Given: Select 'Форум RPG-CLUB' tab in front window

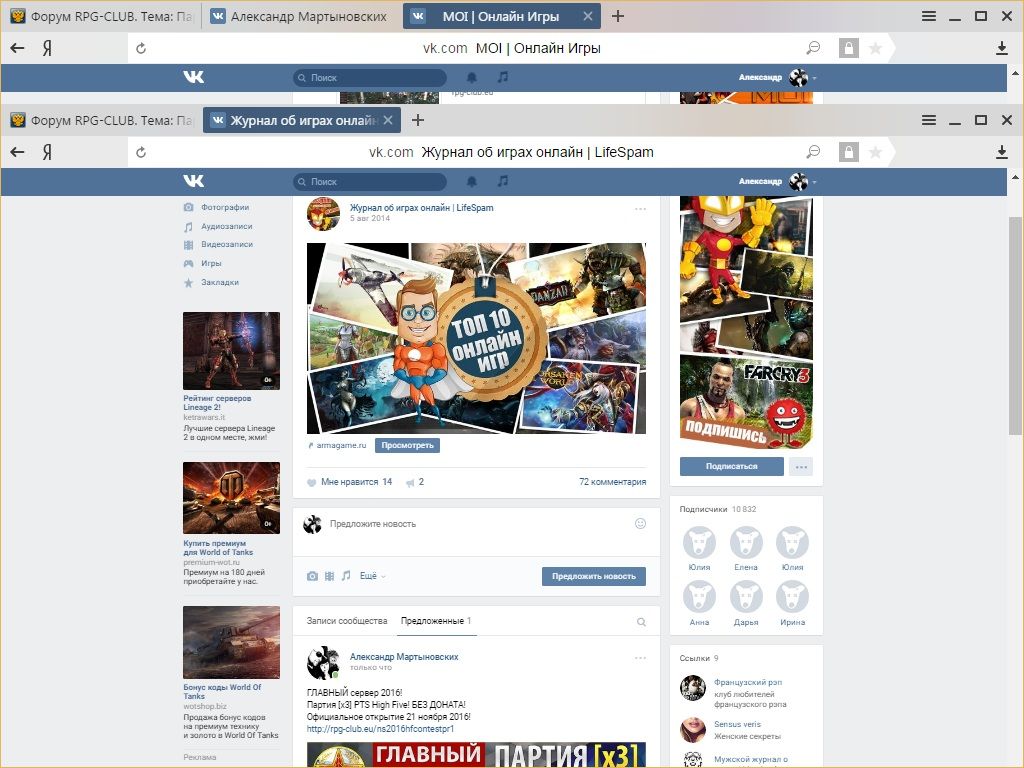Looking at the screenshot, I should (102, 120).
